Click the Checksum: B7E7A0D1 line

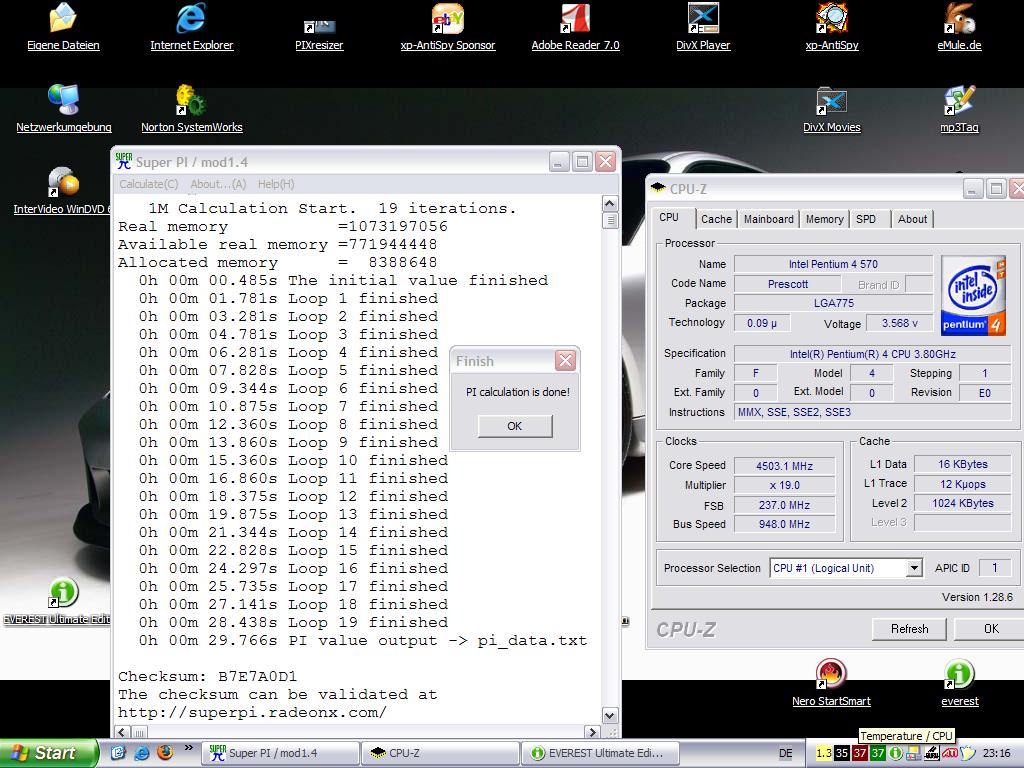(208, 677)
